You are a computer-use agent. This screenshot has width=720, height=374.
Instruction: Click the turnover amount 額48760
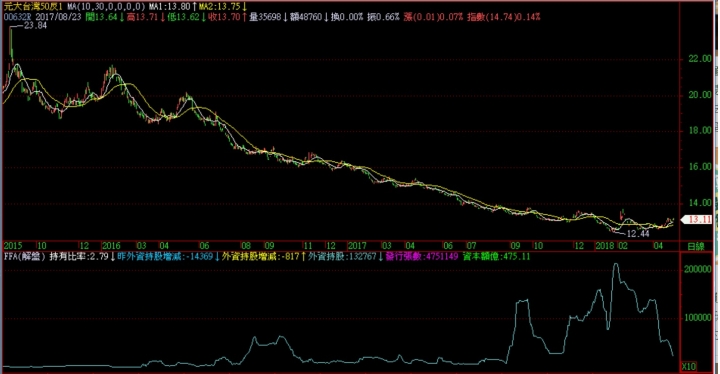309,17
